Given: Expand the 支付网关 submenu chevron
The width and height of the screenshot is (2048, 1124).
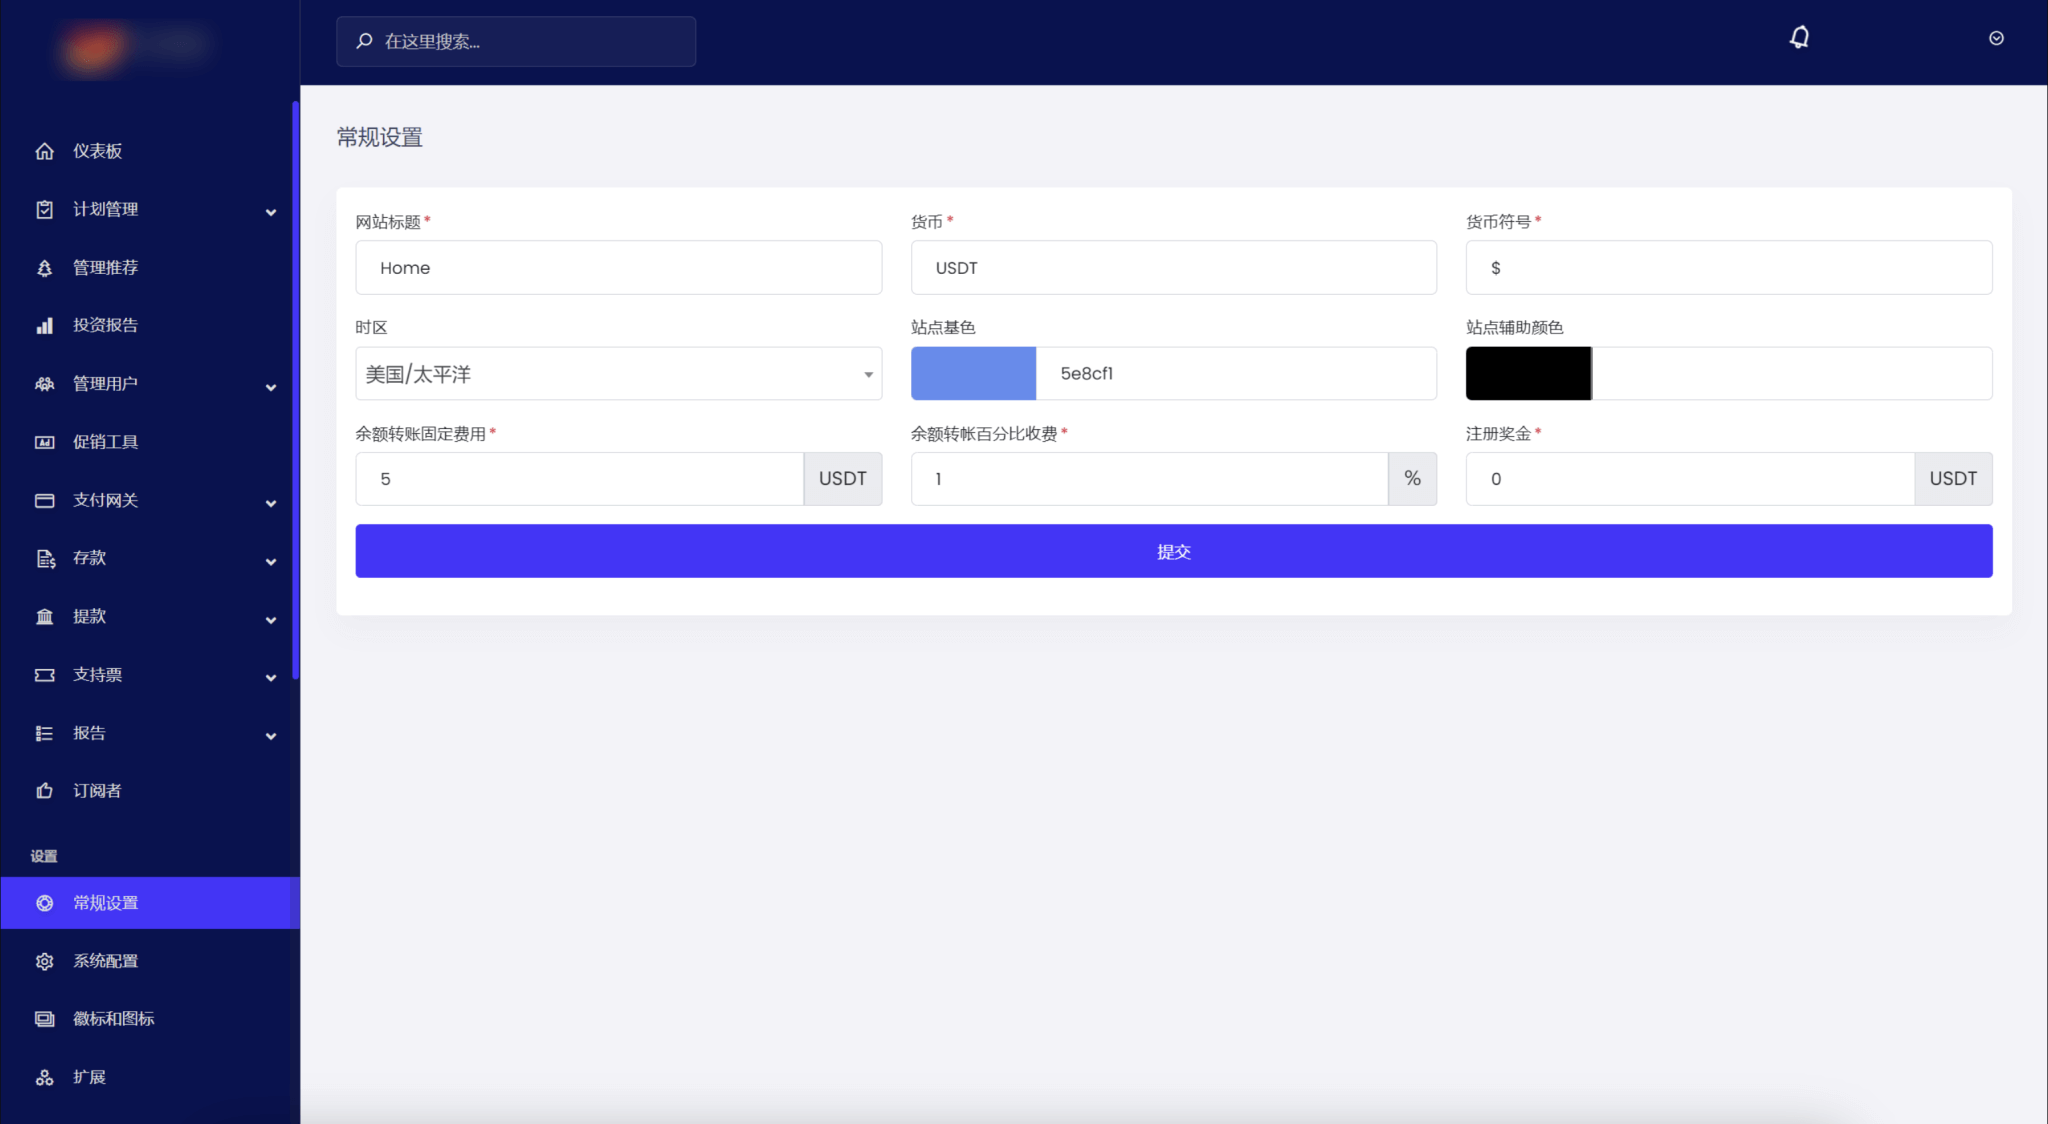Looking at the screenshot, I should click(271, 503).
